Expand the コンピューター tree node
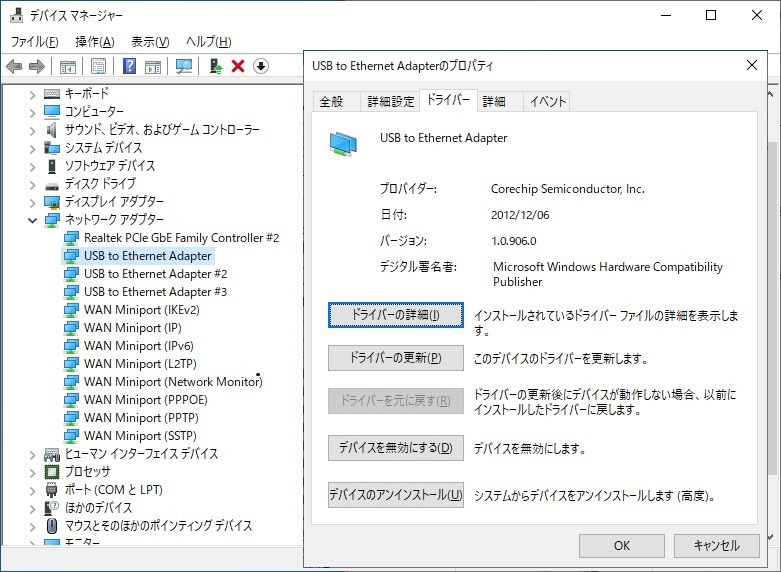 pyautogui.click(x=32, y=112)
